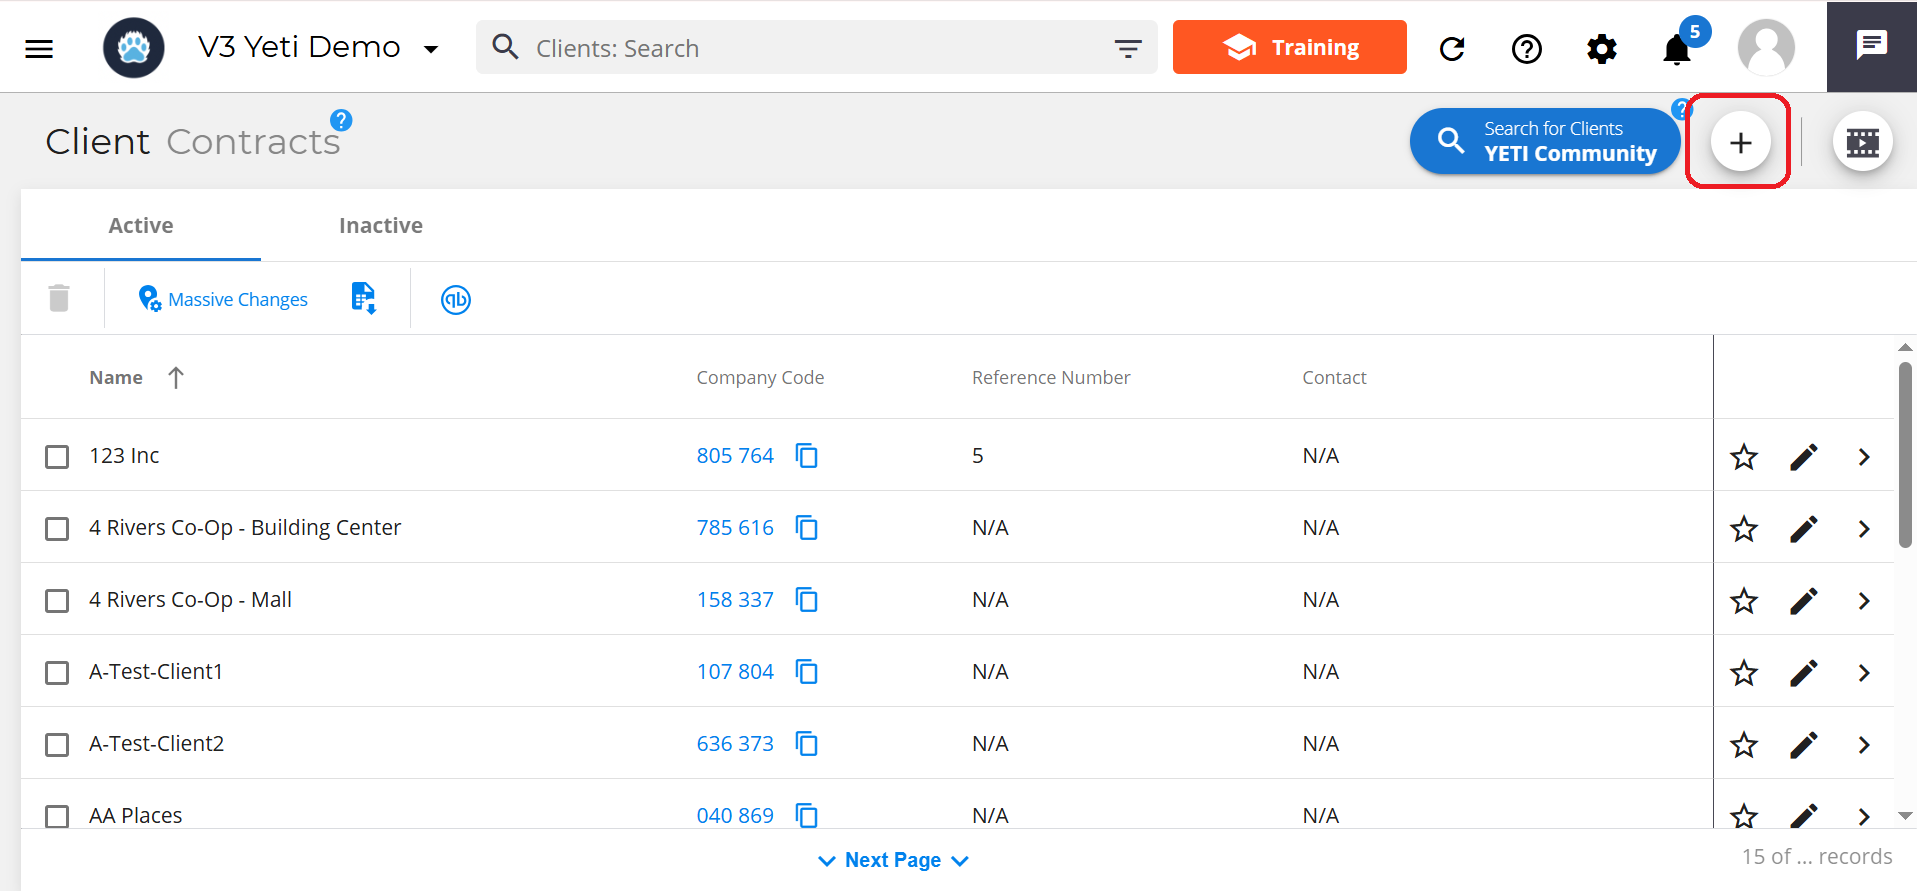Add a new client with plus button
1917x891 pixels.
(1740, 143)
